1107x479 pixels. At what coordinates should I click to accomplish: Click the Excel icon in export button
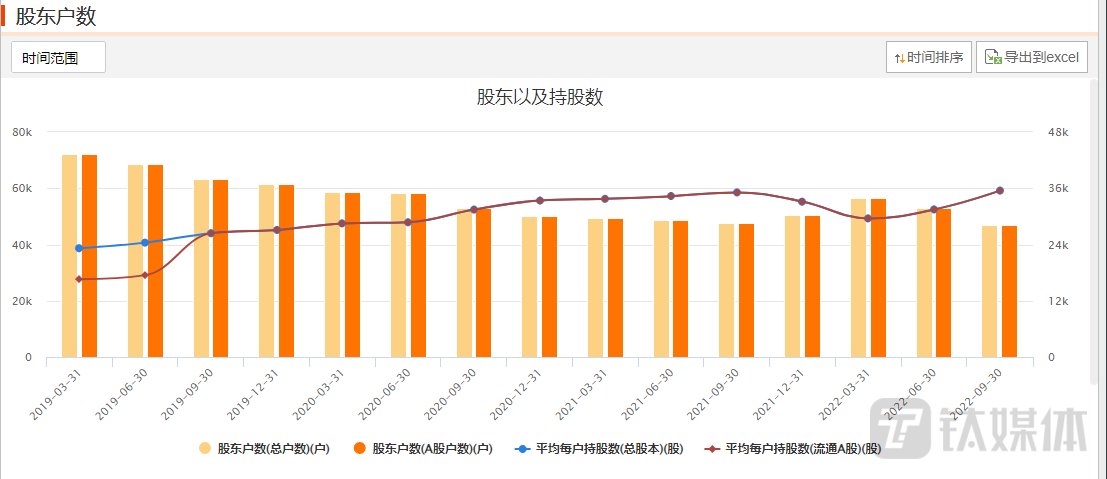[993, 57]
